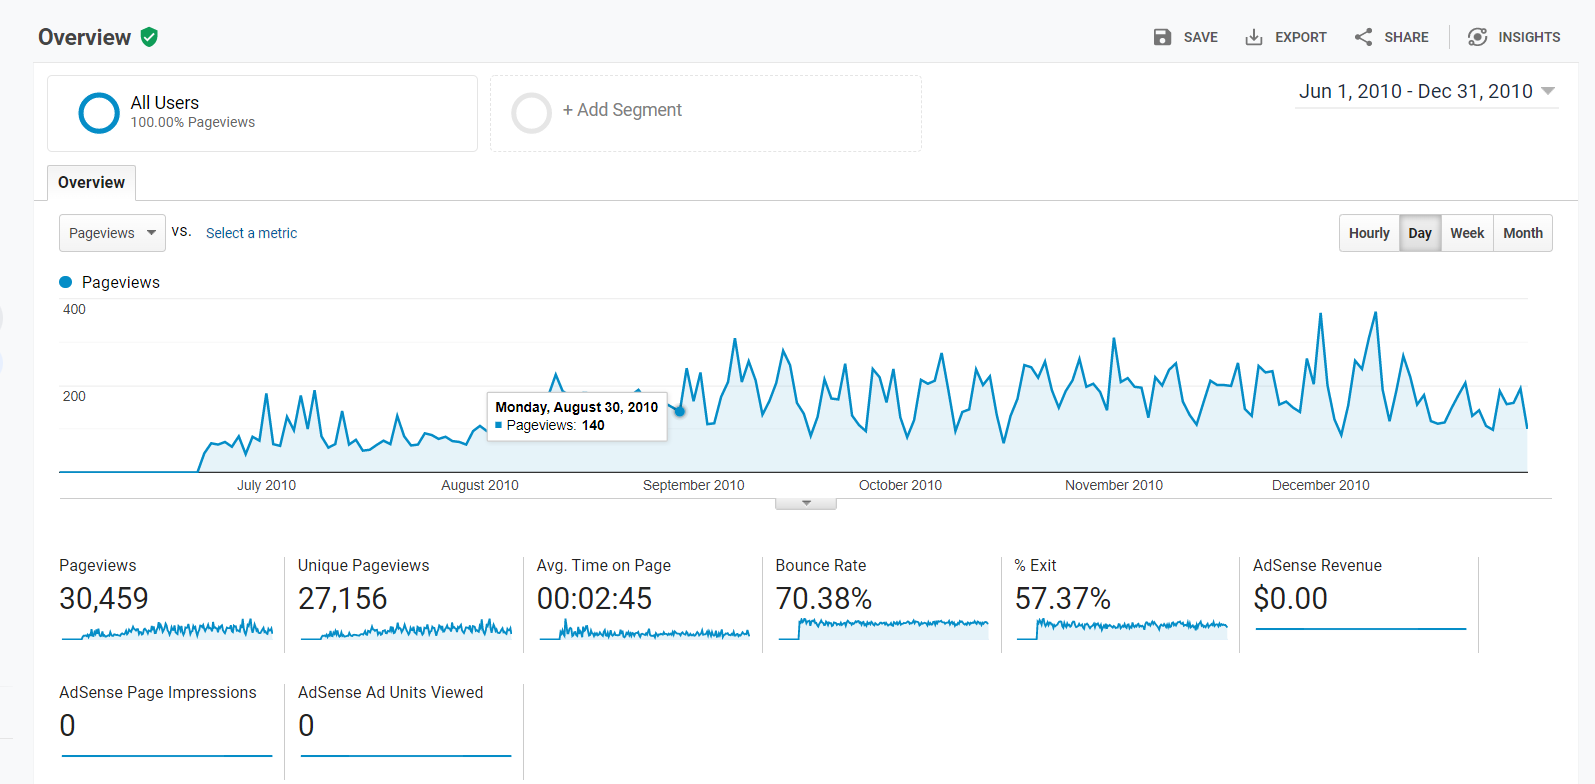Click the Unique Pageviews sparkline
This screenshot has height=784, width=1595.
(x=406, y=629)
